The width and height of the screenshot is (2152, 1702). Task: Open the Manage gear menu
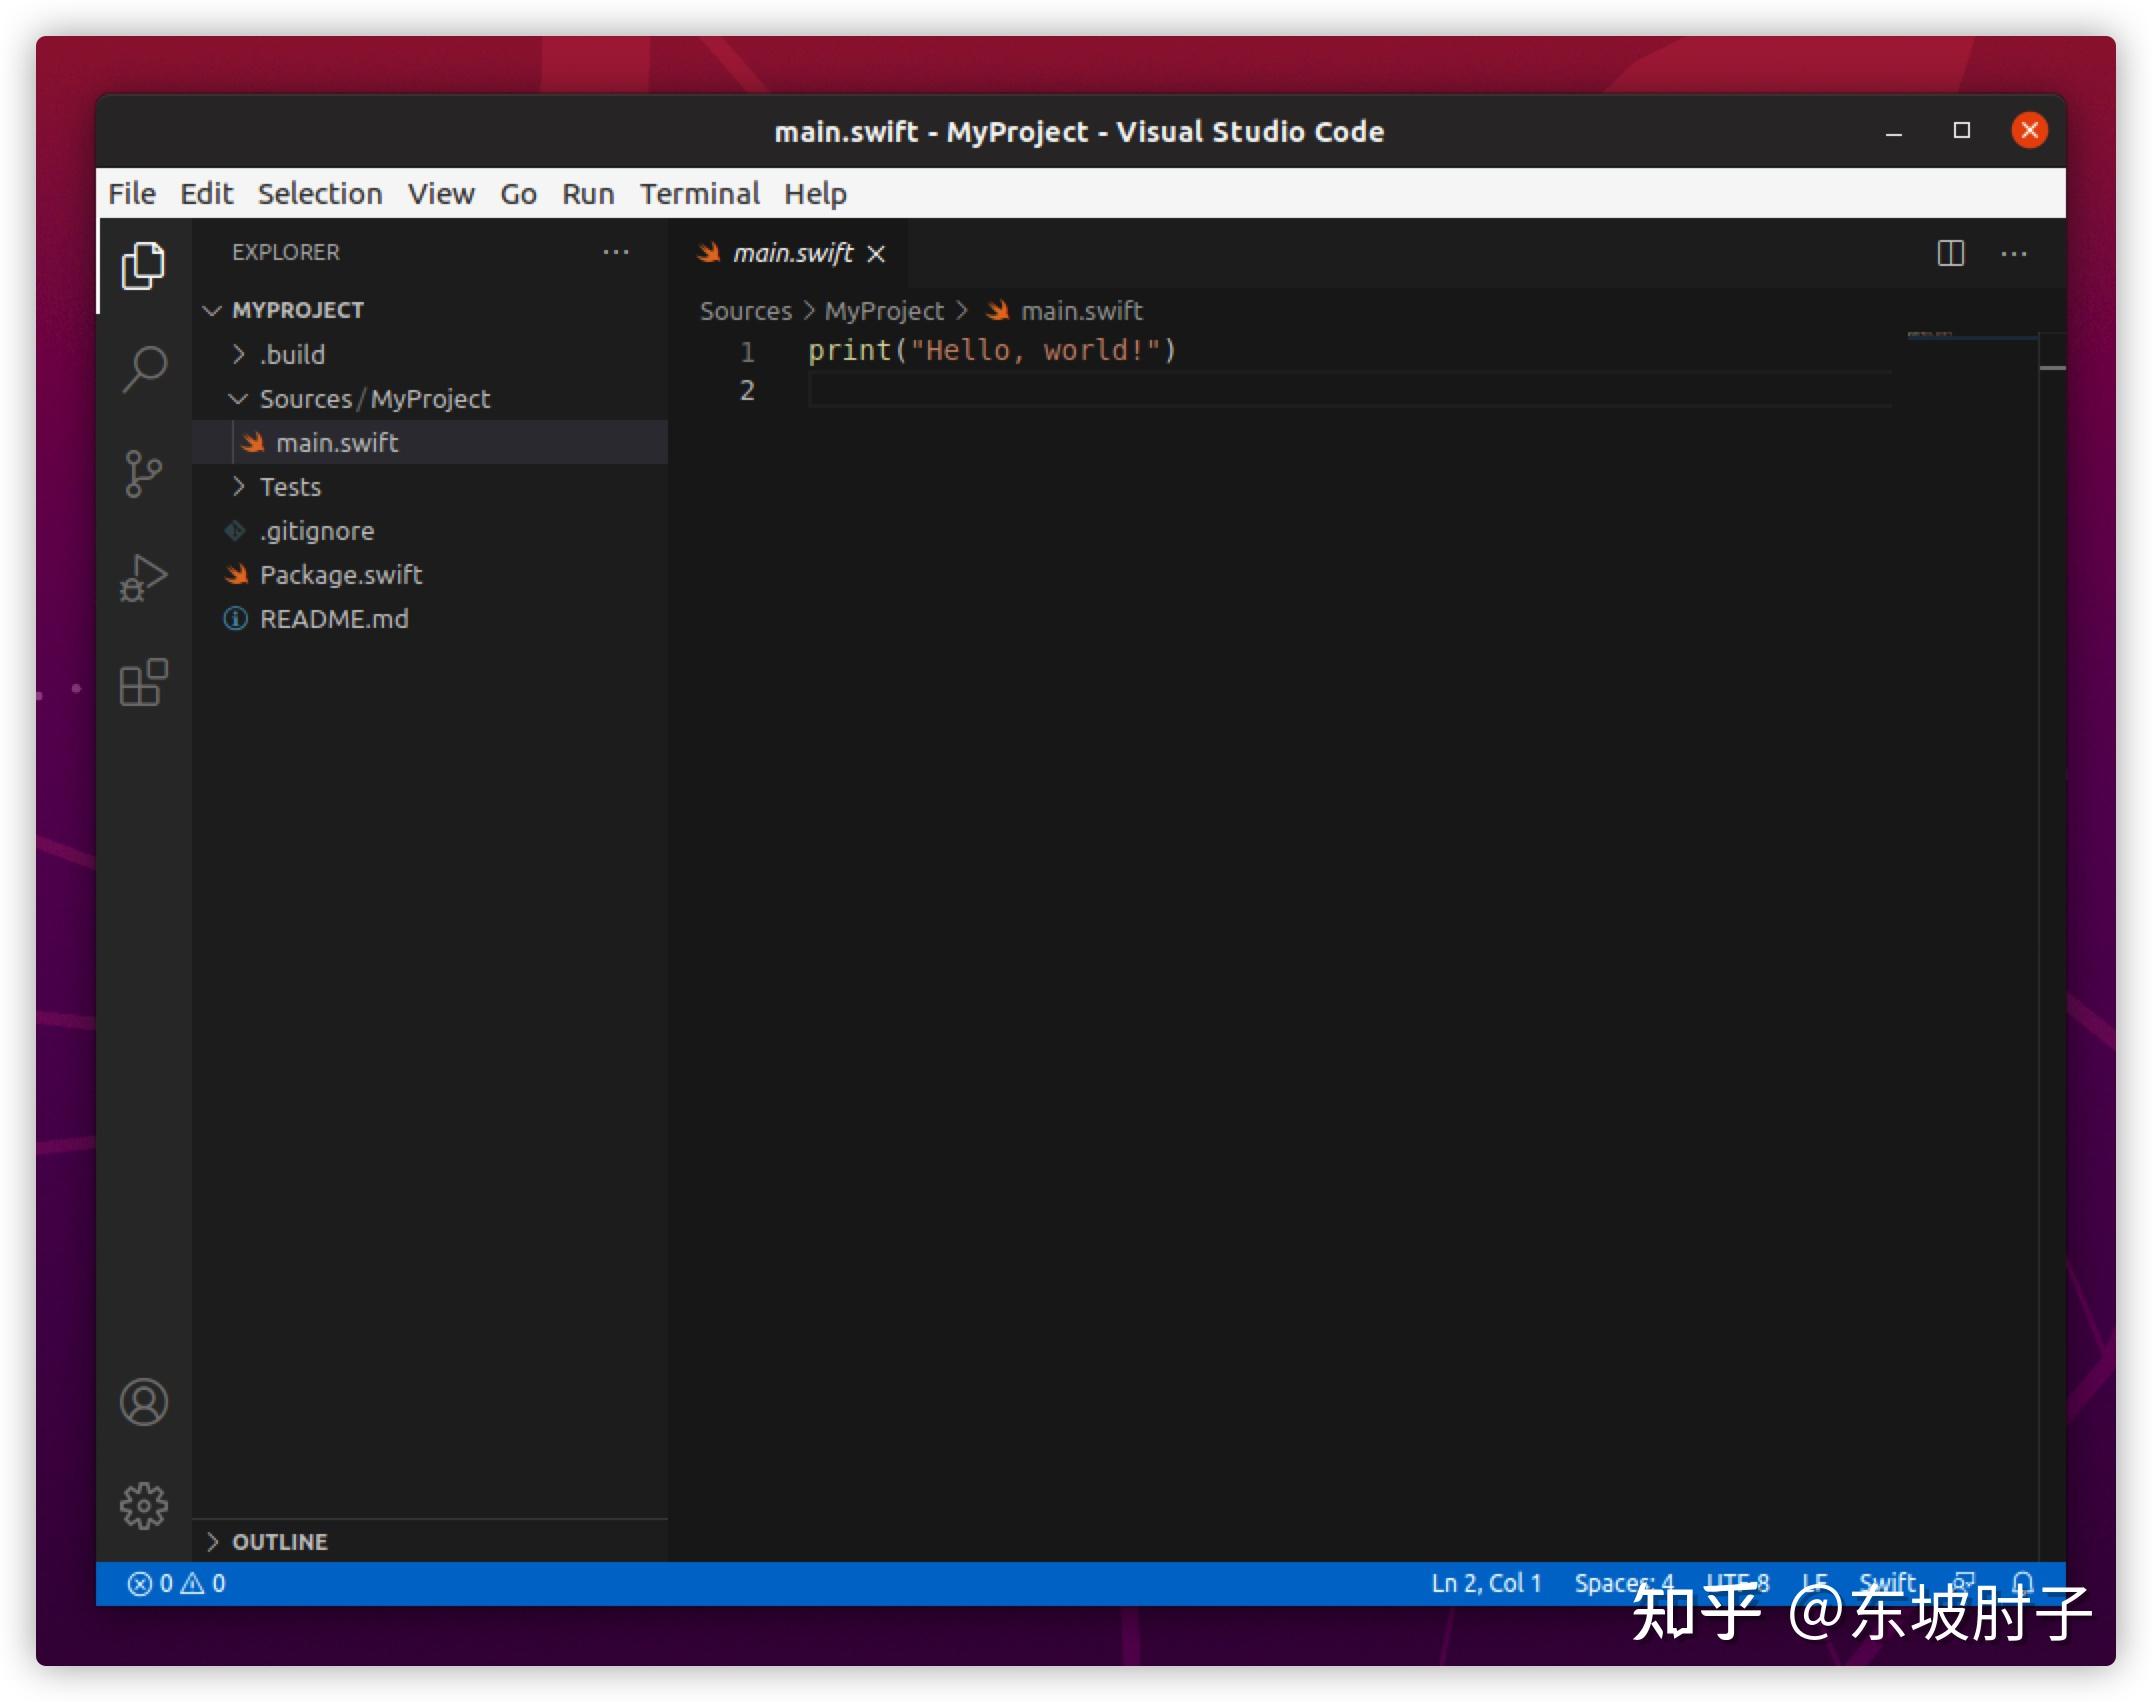(143, 1505)
